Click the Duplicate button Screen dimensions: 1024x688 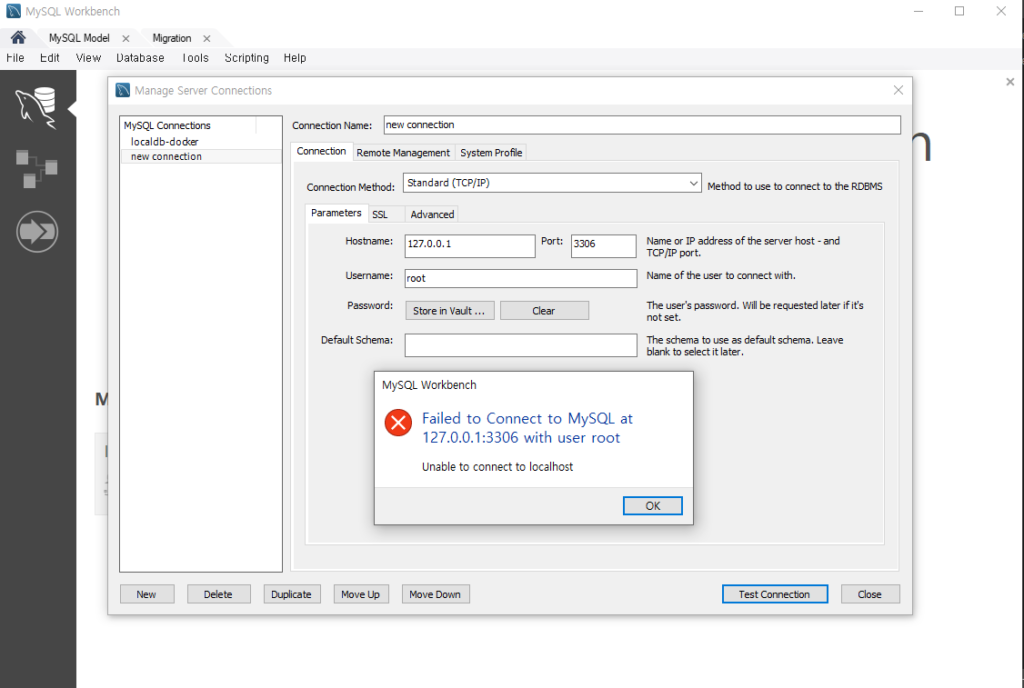coord(292,594)
